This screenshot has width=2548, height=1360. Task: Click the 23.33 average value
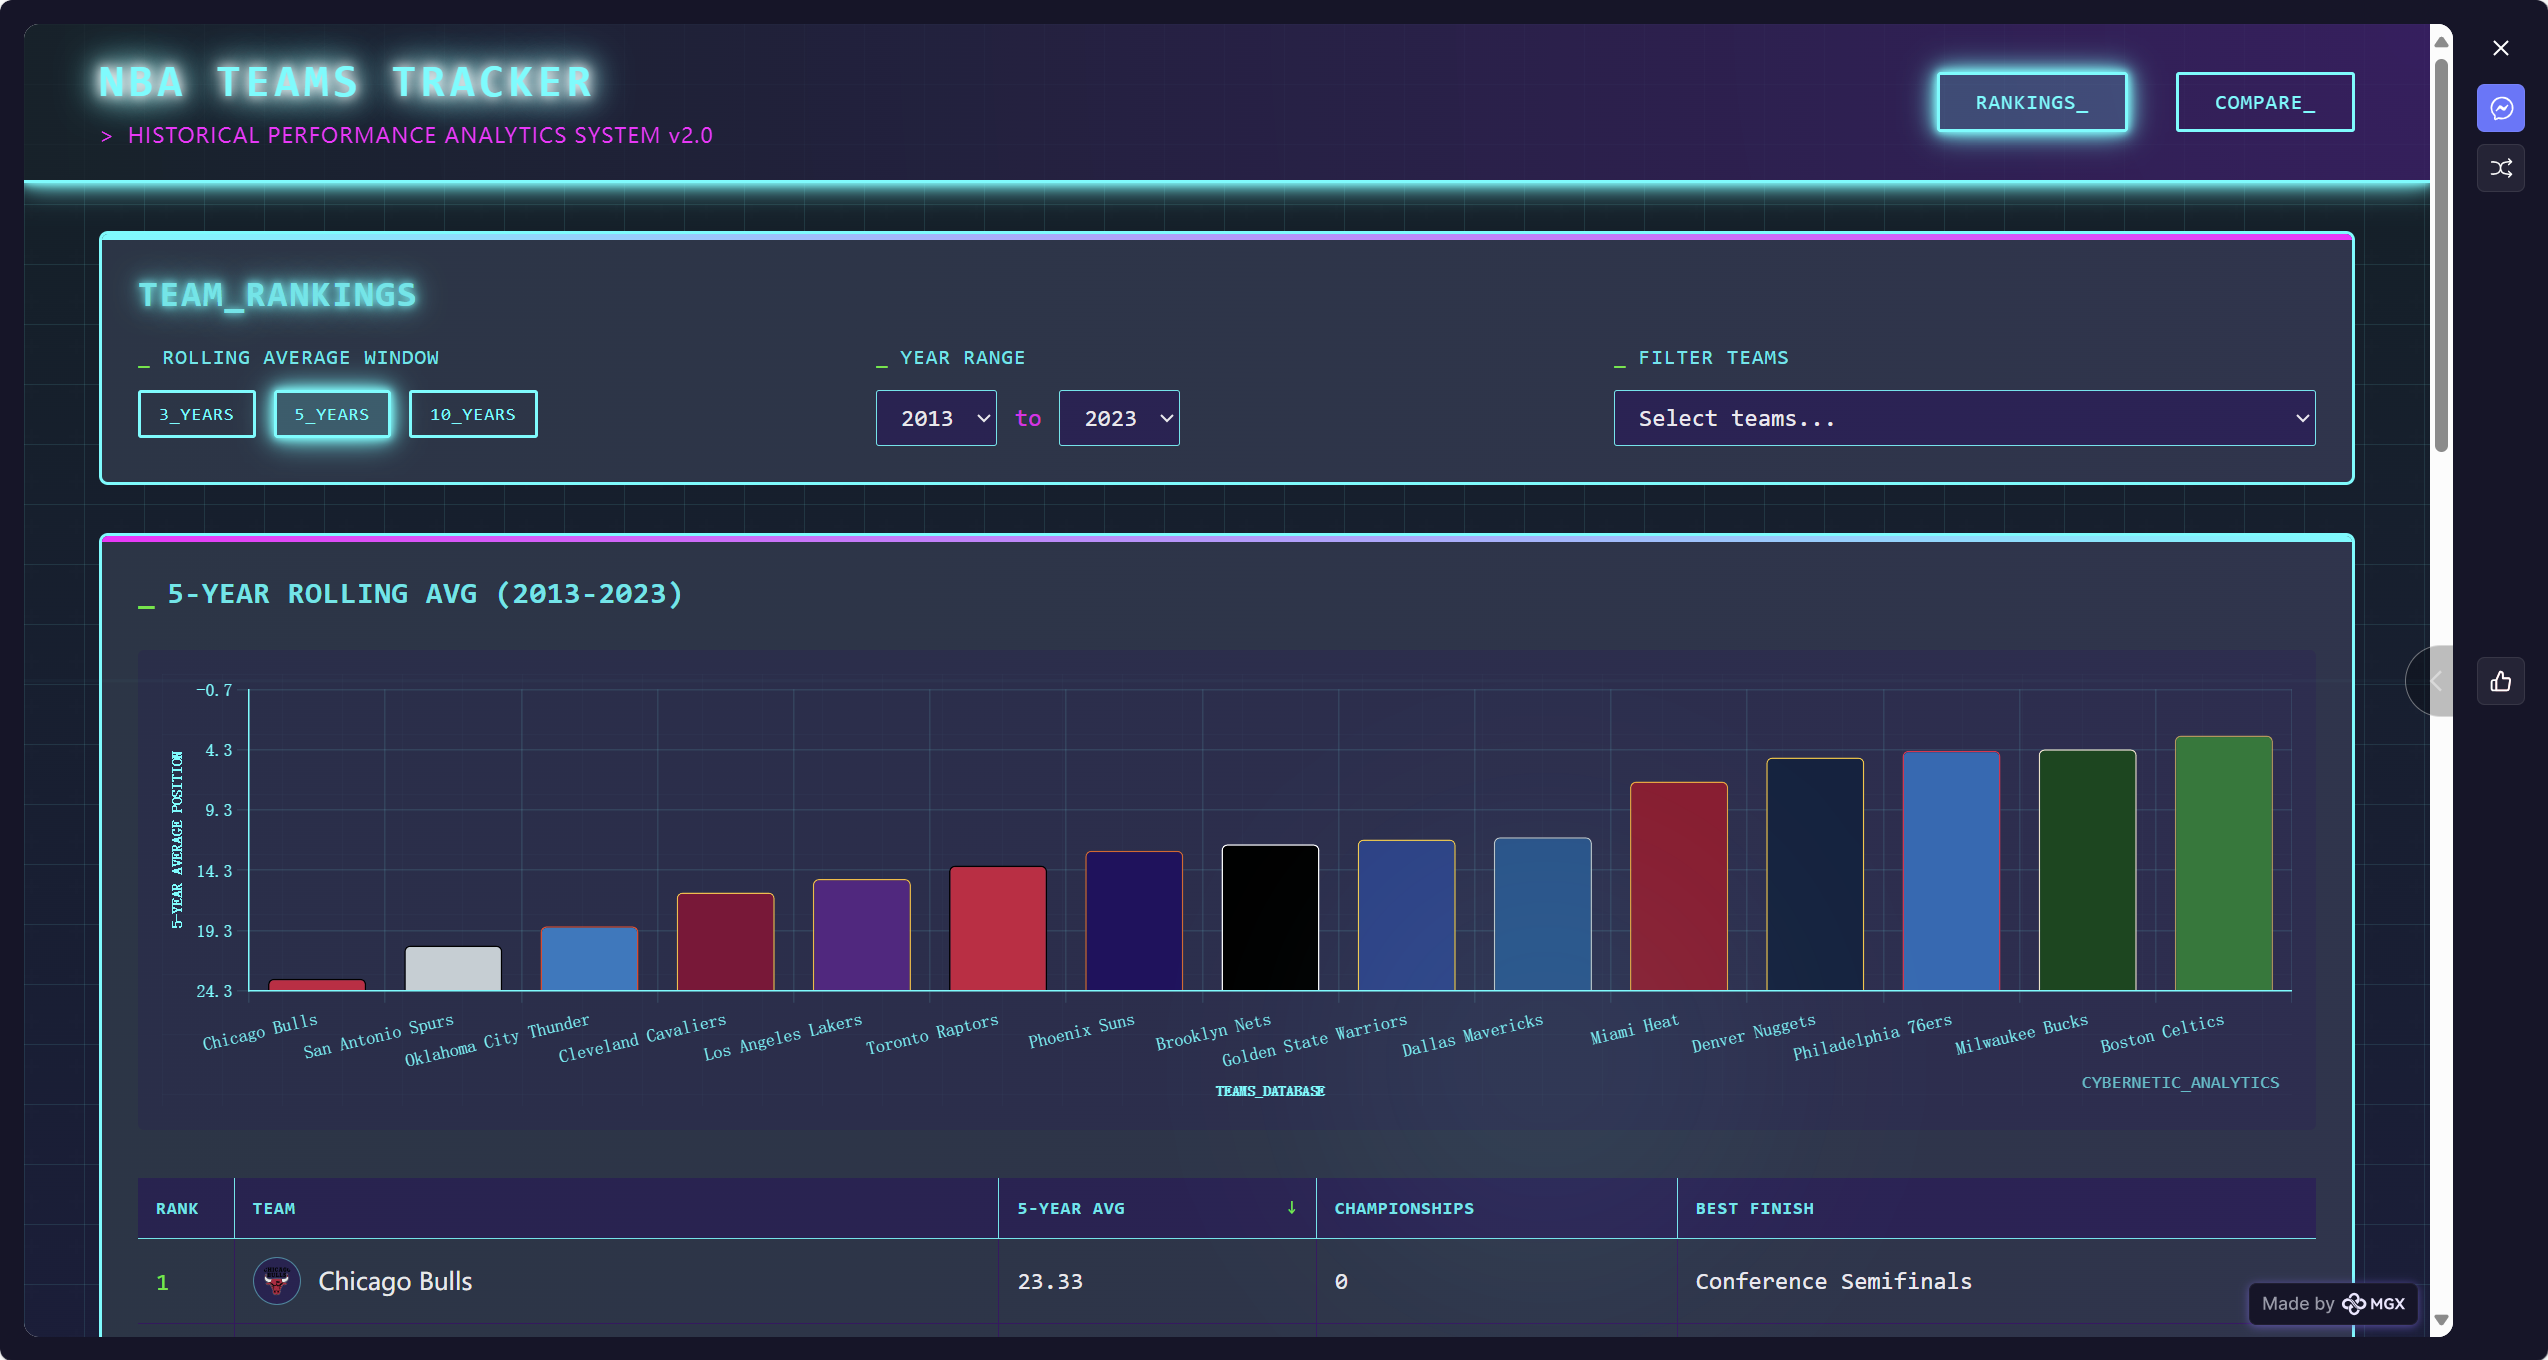[1050, 1281]
